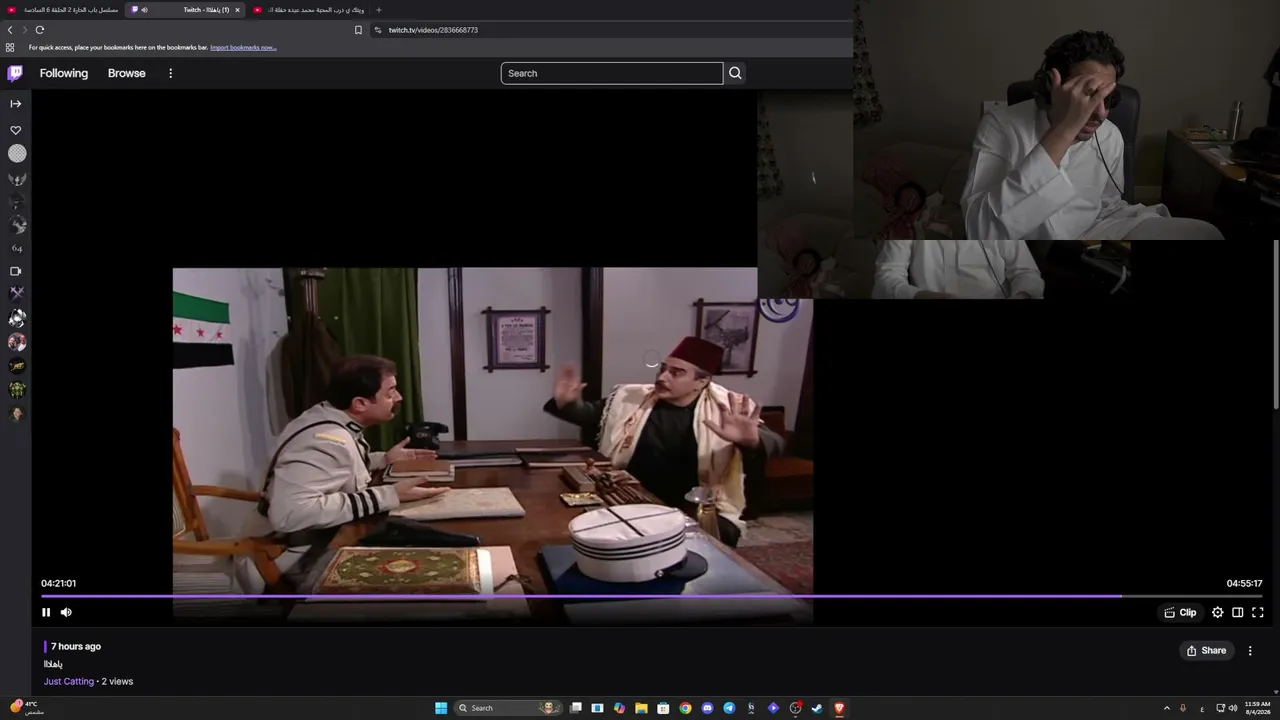Seek on the video progress bar
1280x720 pixels.
point(651,596)
